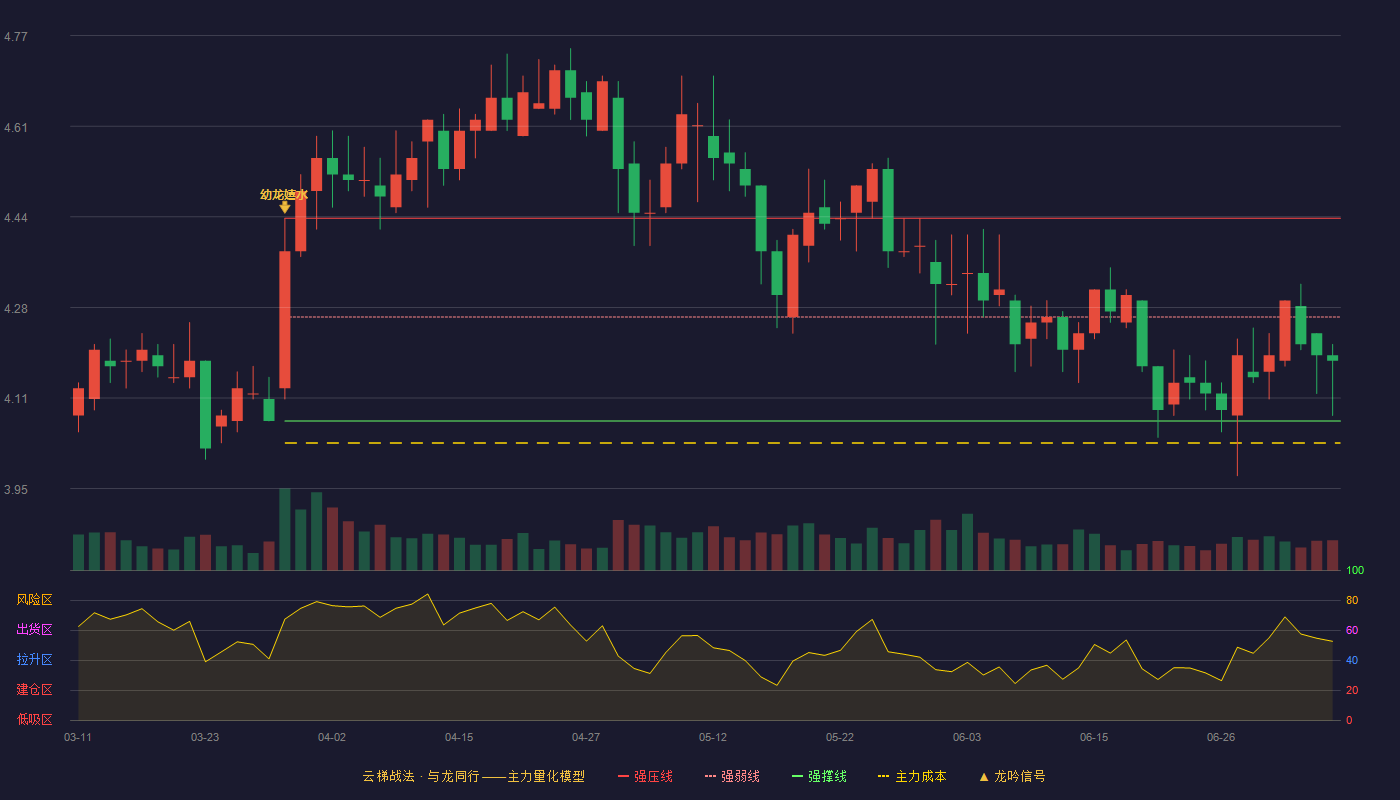Click the pink dotted 强弱线 line on chart
Image resolution: width=1400 pixels, height=800 pixels.
[x=815, y=317]
